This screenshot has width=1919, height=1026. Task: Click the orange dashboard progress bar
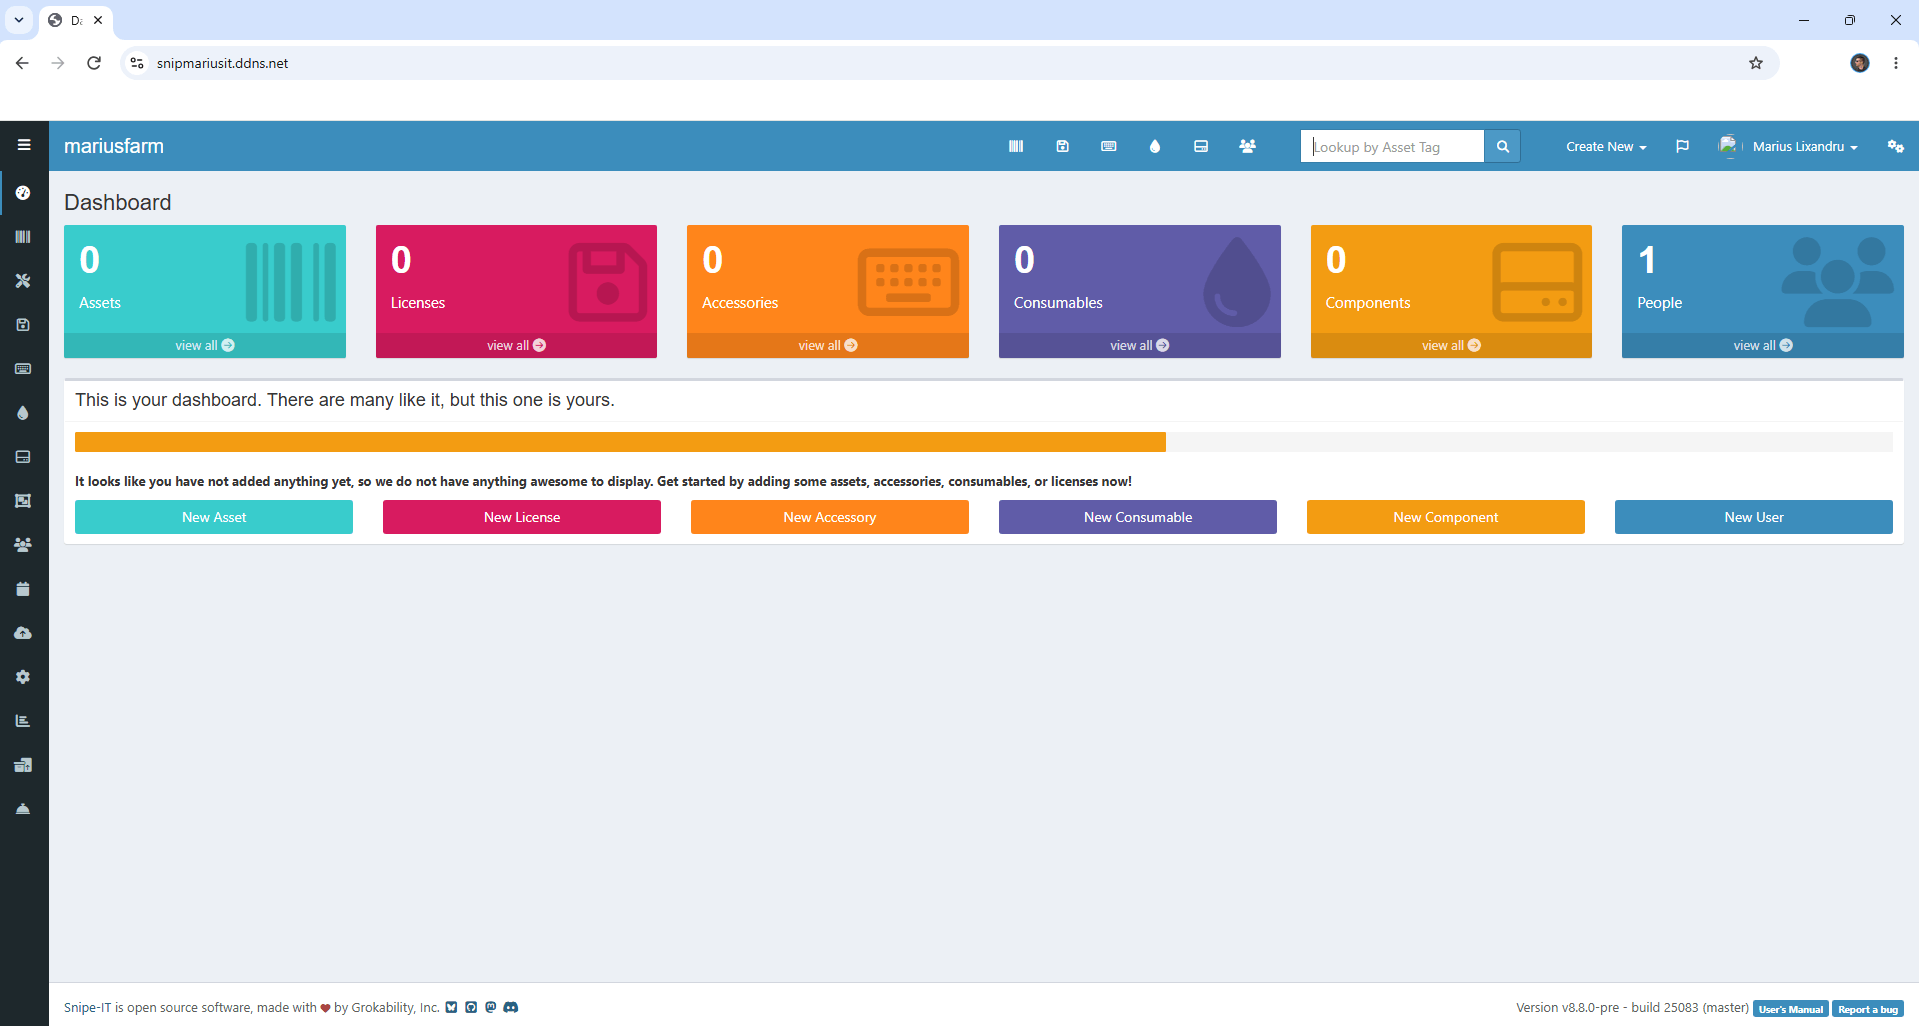point(620,442)
